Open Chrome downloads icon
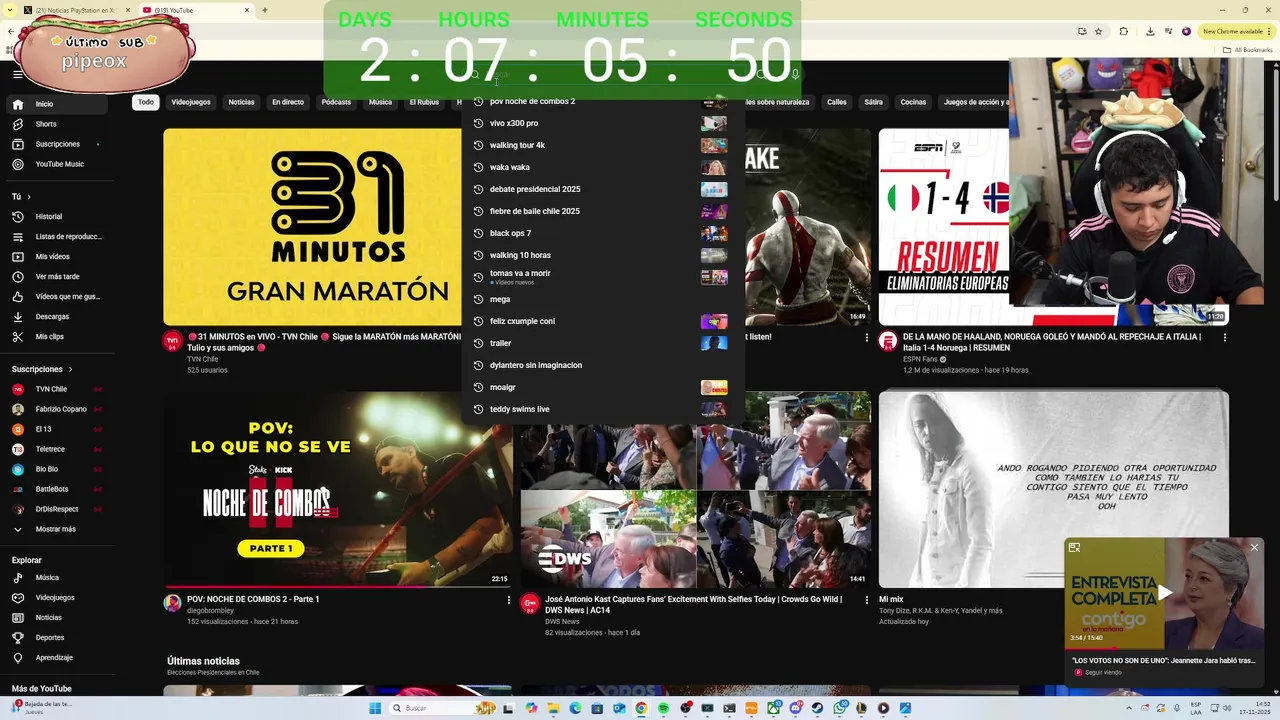This screenshot has height=720, width=1280. [1150, 31]
